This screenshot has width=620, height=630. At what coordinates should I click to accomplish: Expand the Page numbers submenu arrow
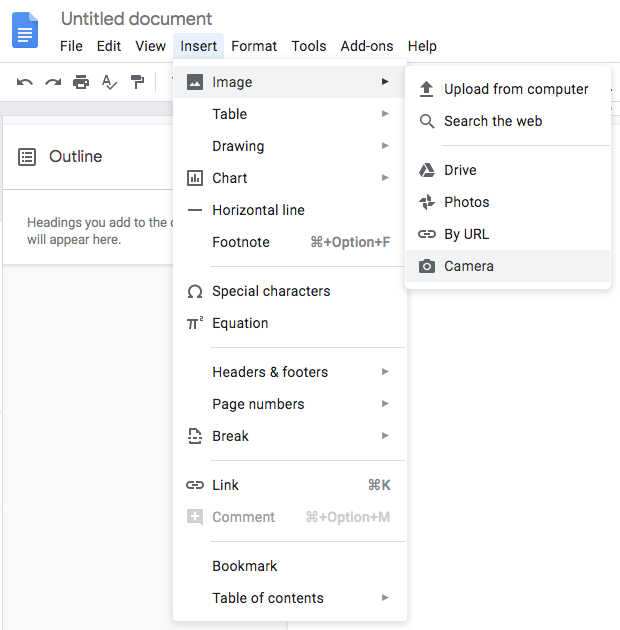(x=385, y=403)
